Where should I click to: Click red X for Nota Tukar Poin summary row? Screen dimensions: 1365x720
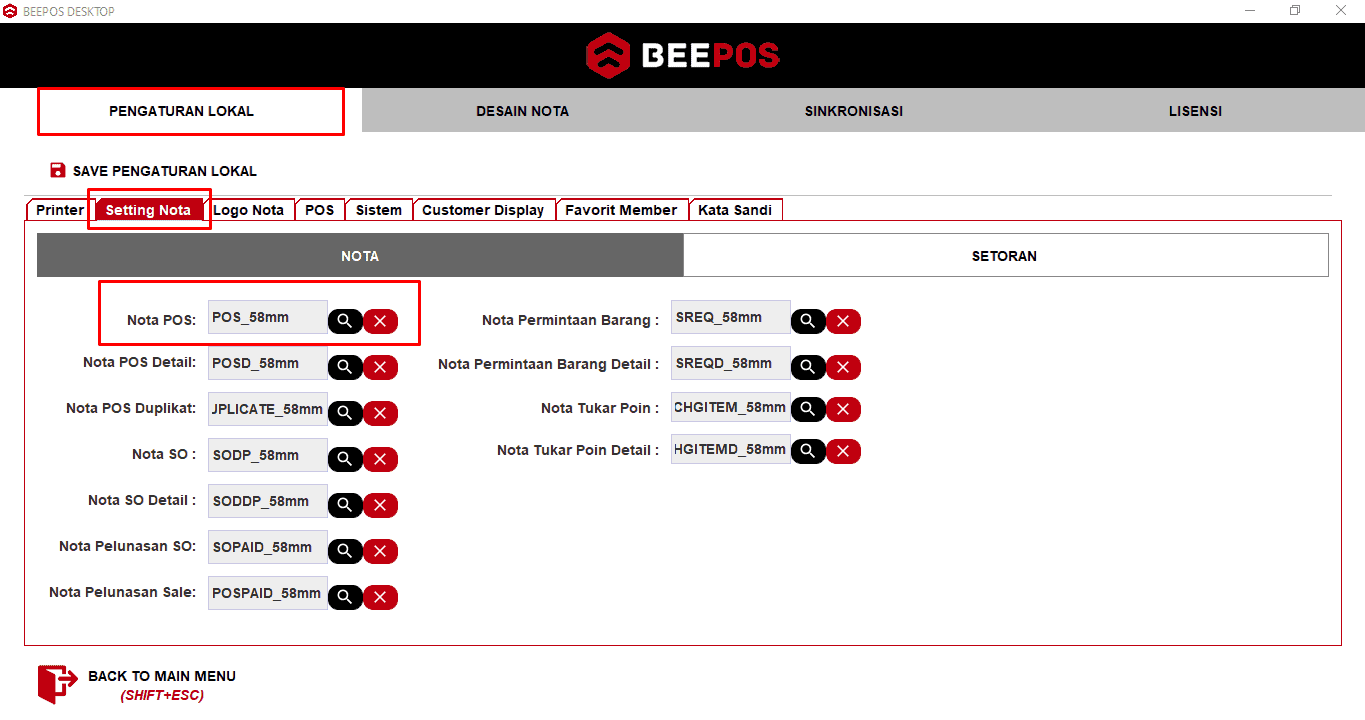point(843,409)
